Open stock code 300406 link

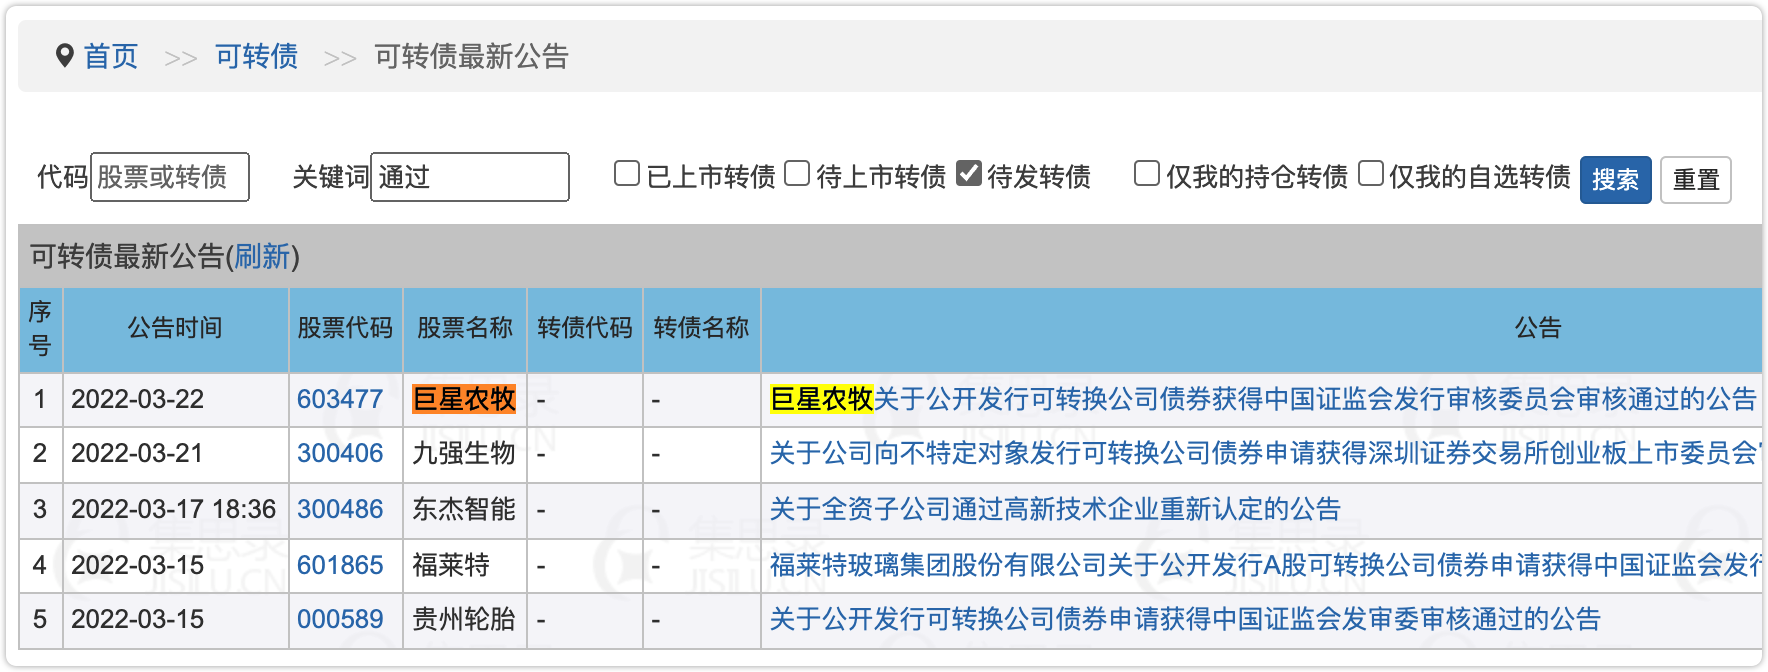click(x=340, y=454)
